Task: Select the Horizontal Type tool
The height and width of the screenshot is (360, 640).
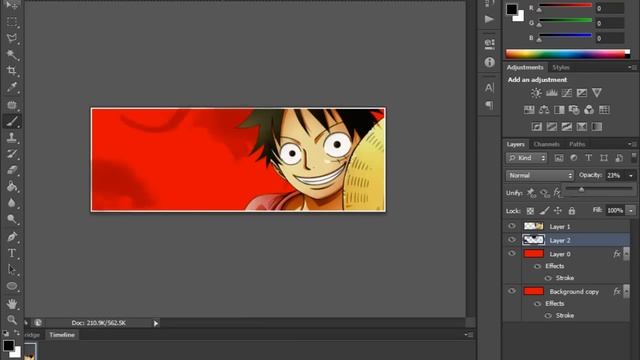Action: tap(11, 253)
